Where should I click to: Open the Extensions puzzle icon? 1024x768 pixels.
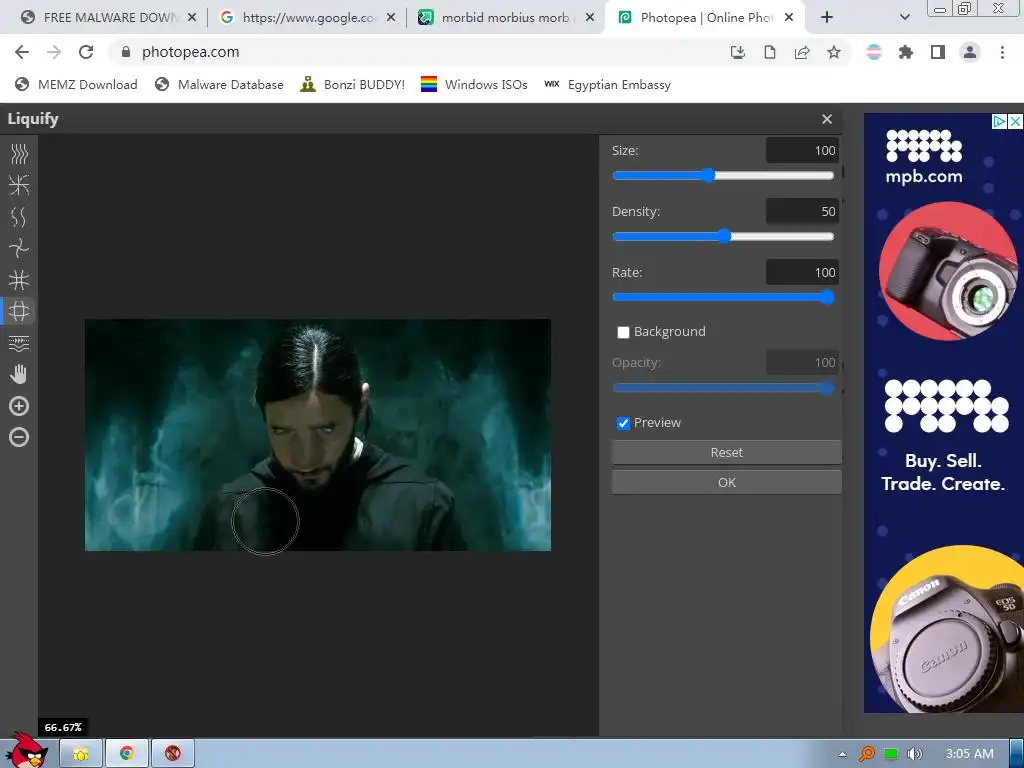(906, 52)
